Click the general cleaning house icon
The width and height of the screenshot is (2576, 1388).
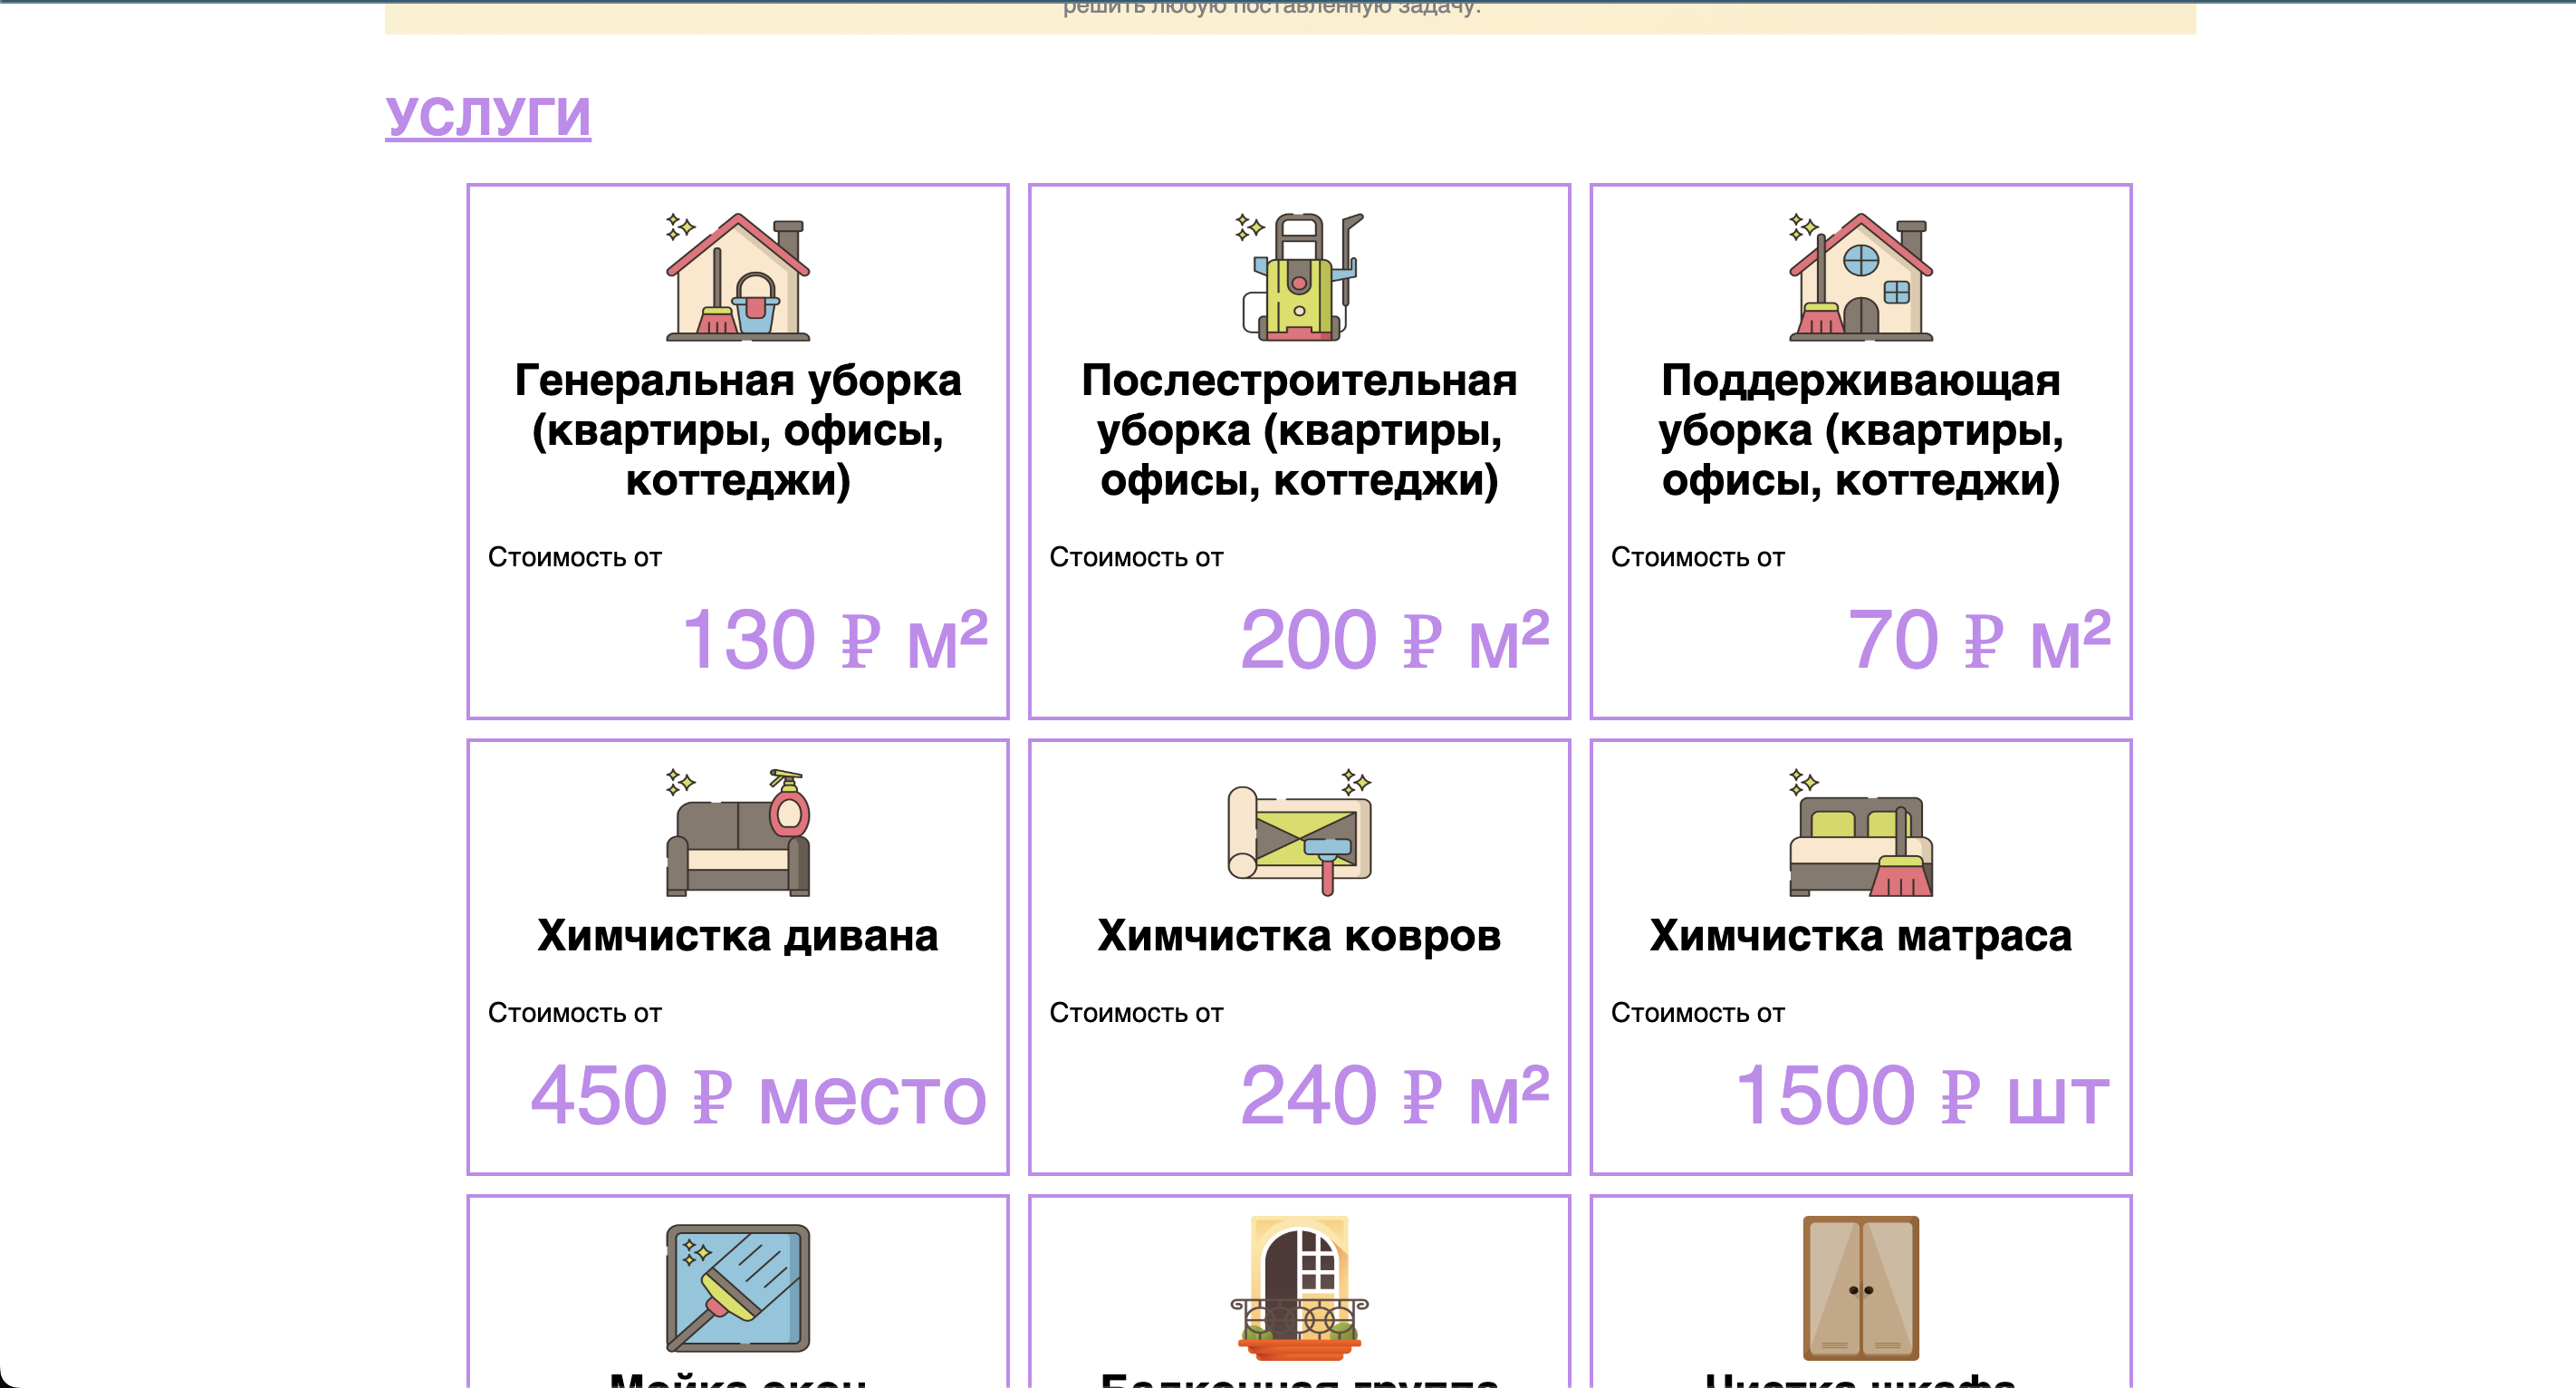pyautogui.click(x=738, y=277)
